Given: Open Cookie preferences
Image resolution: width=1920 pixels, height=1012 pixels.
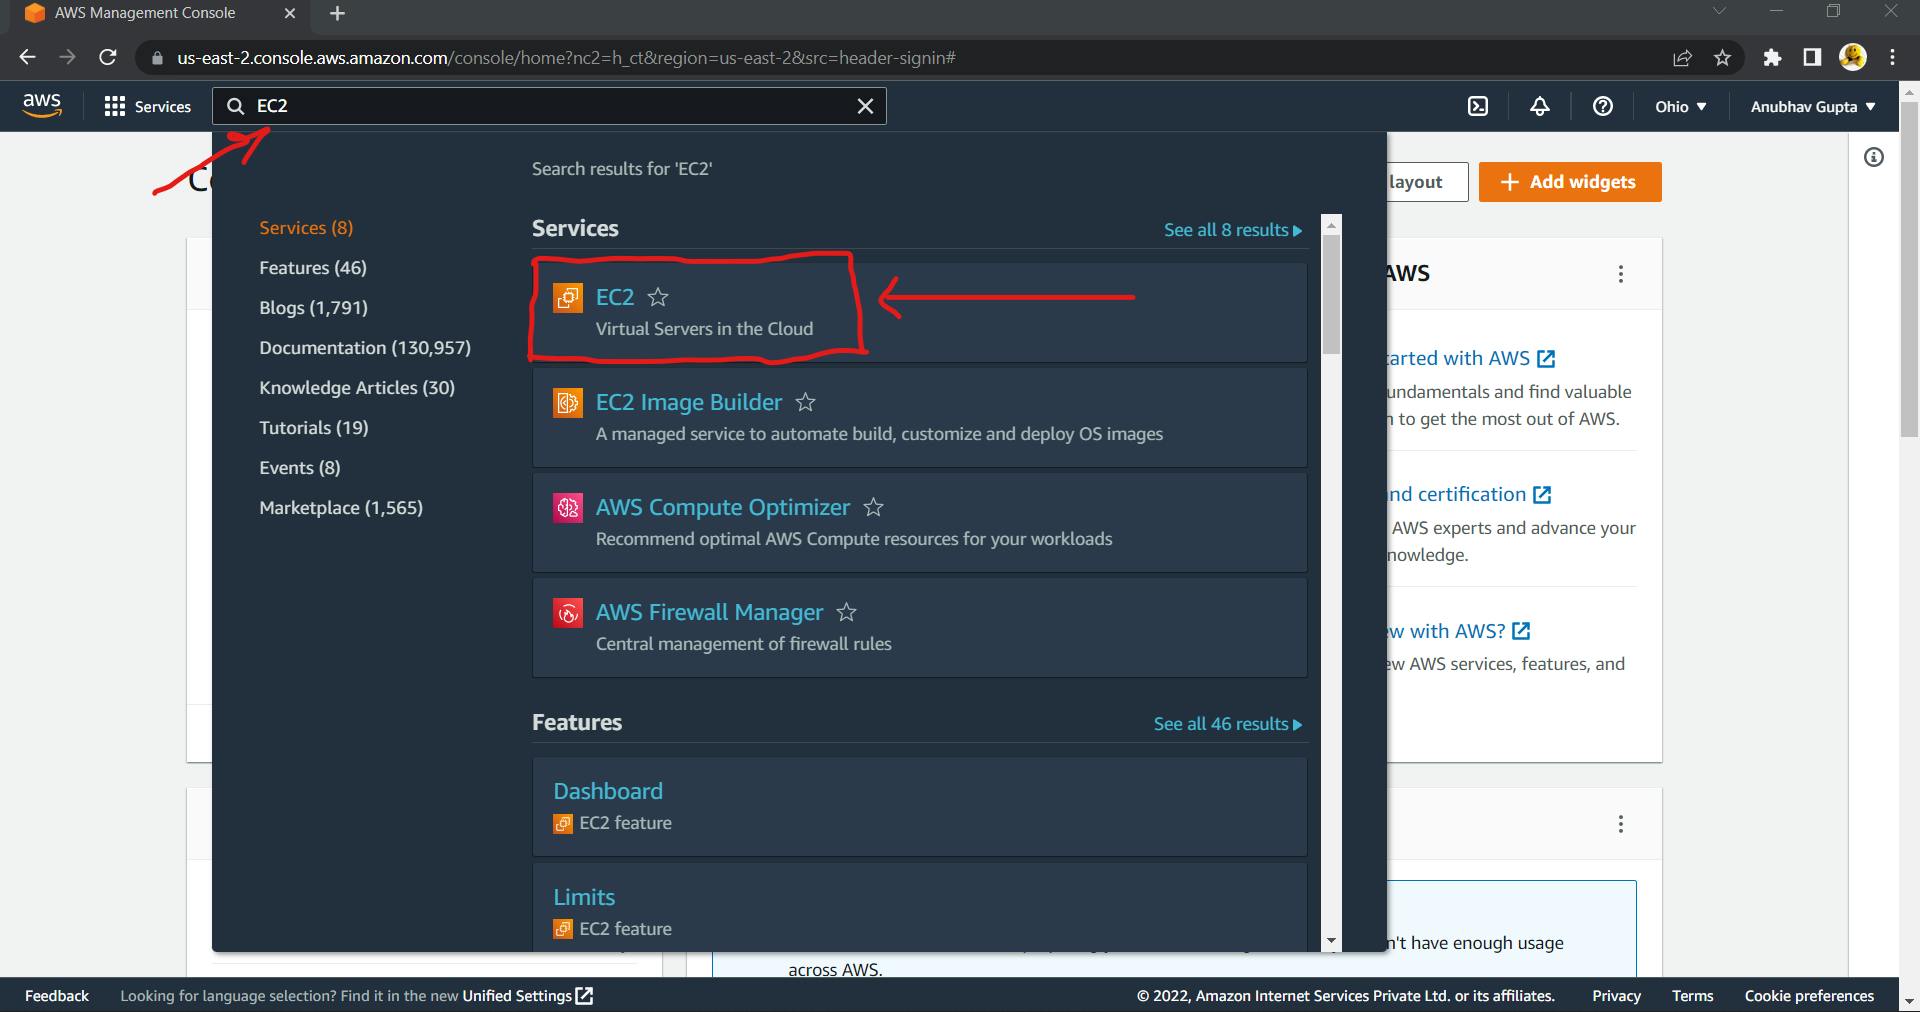Looking at the screenshot, I should (1809, 996).
